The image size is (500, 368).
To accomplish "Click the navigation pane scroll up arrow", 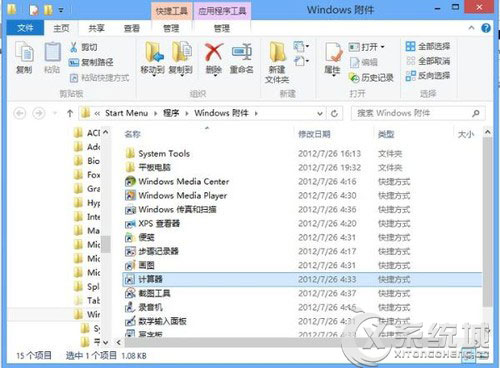I will (106, 132).
